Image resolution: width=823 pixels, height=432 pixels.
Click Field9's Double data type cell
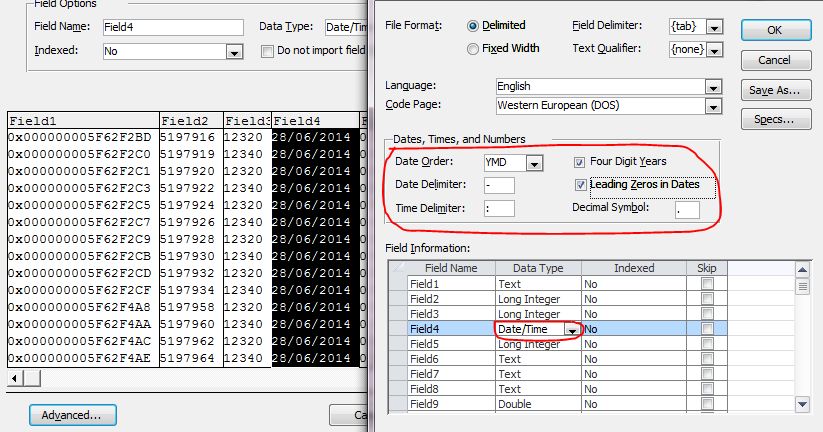point(539,404)
